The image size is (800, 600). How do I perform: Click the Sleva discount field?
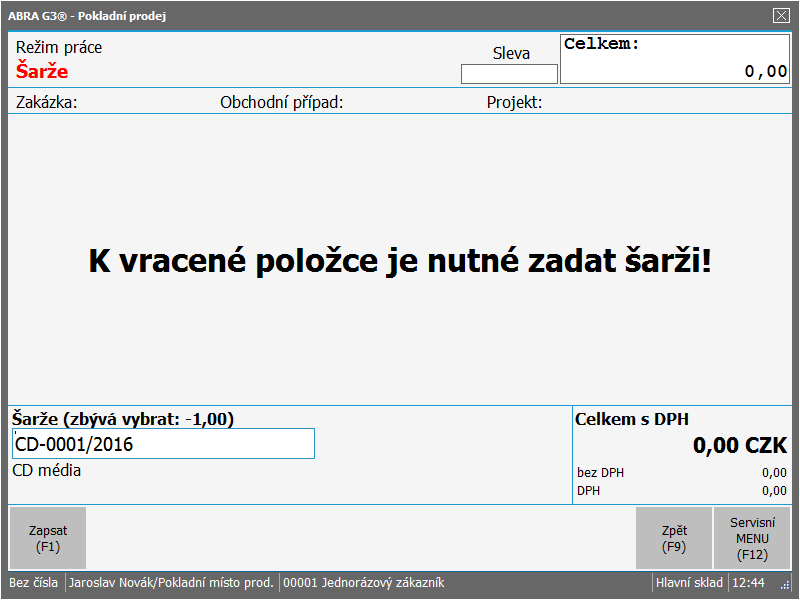tap(509, 74)
